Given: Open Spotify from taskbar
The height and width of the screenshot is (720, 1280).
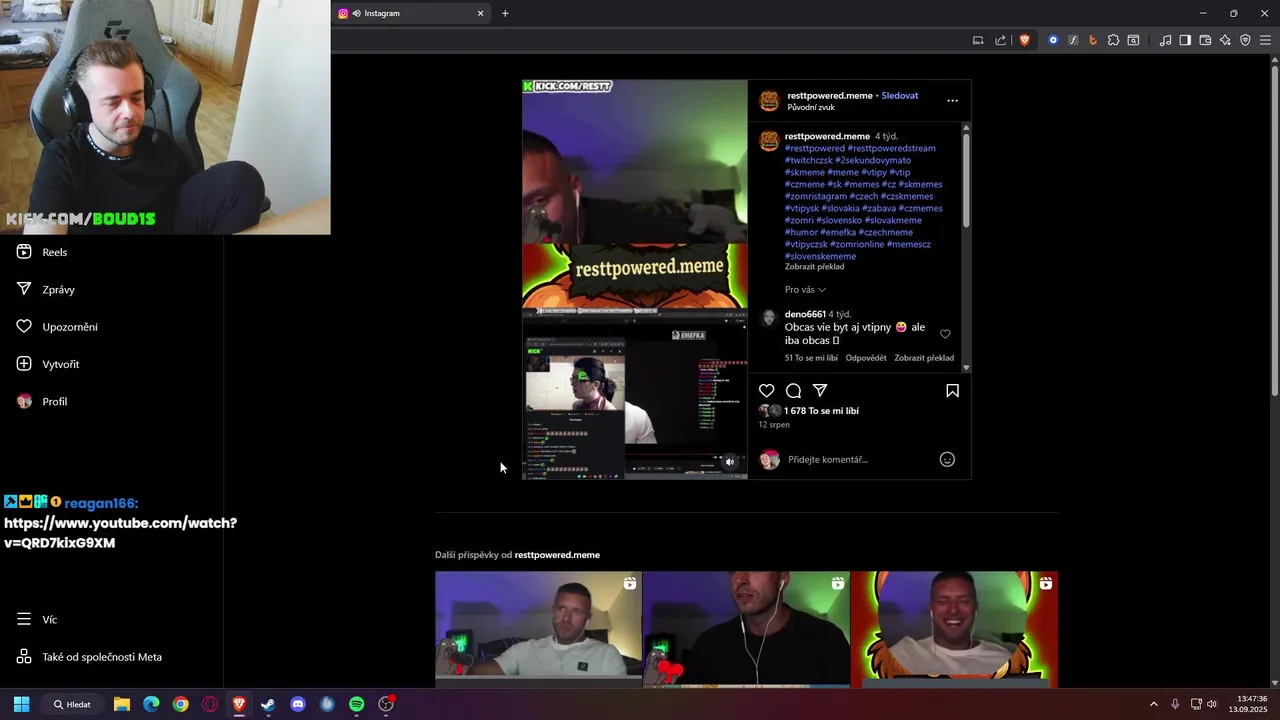Looking at the screenshot, I should (x=356, y=704).
